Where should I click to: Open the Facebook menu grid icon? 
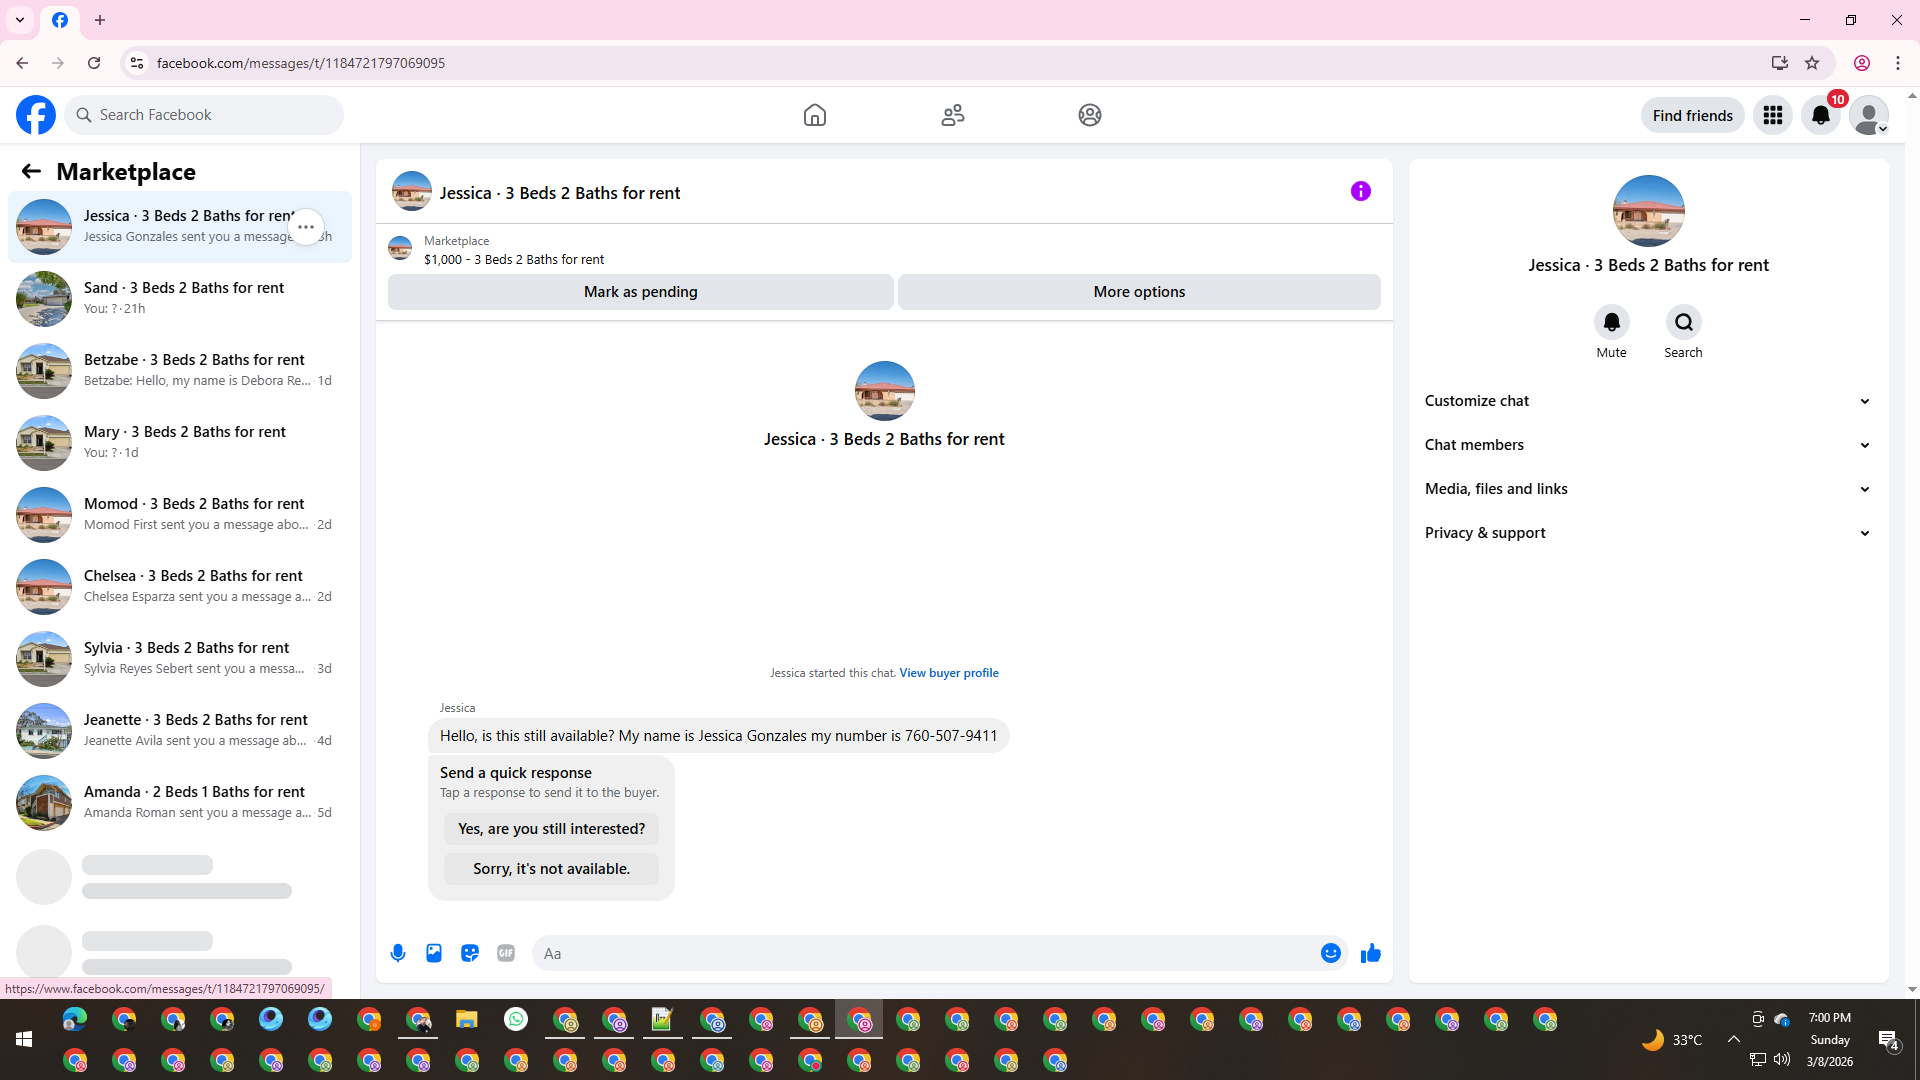point(1773,115)
